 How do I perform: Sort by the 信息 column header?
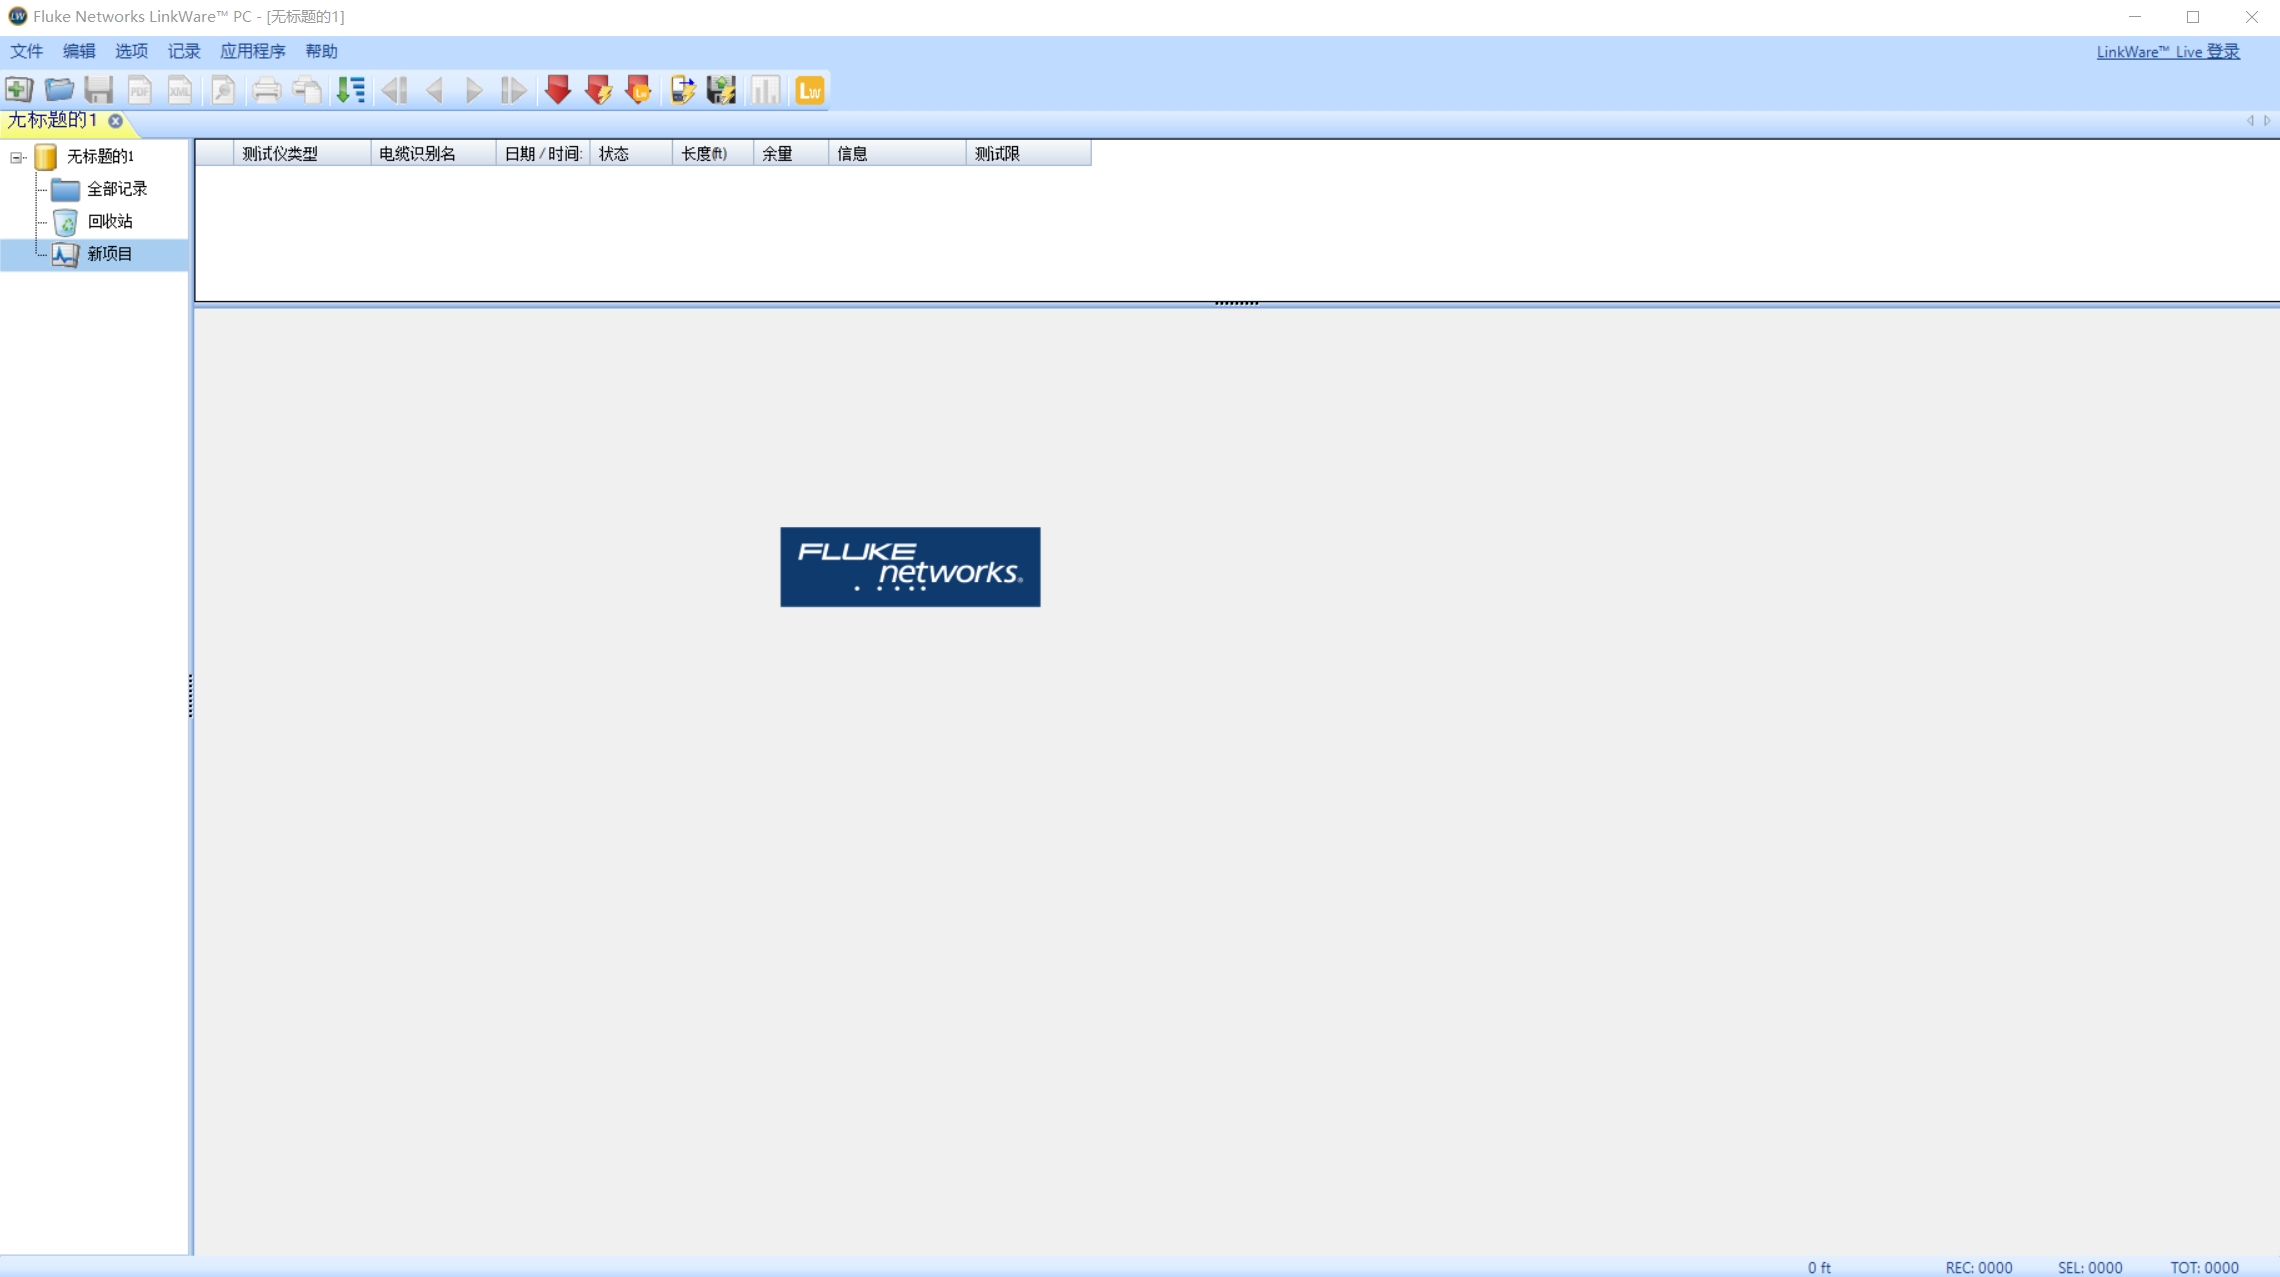click(x=897, y=153)
